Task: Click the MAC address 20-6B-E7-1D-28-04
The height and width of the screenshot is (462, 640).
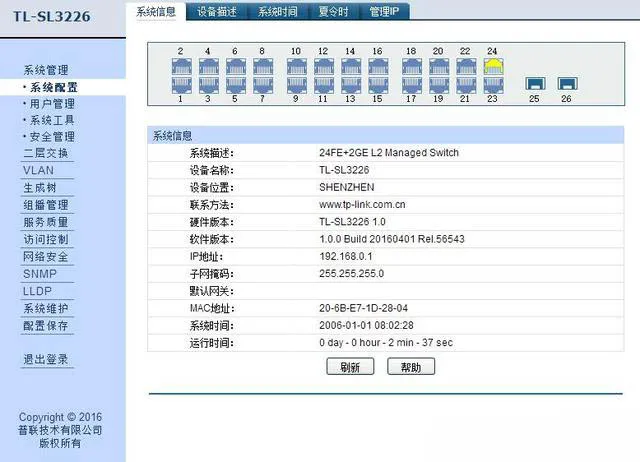Action: pyautogui.click(x=363, y=308)
